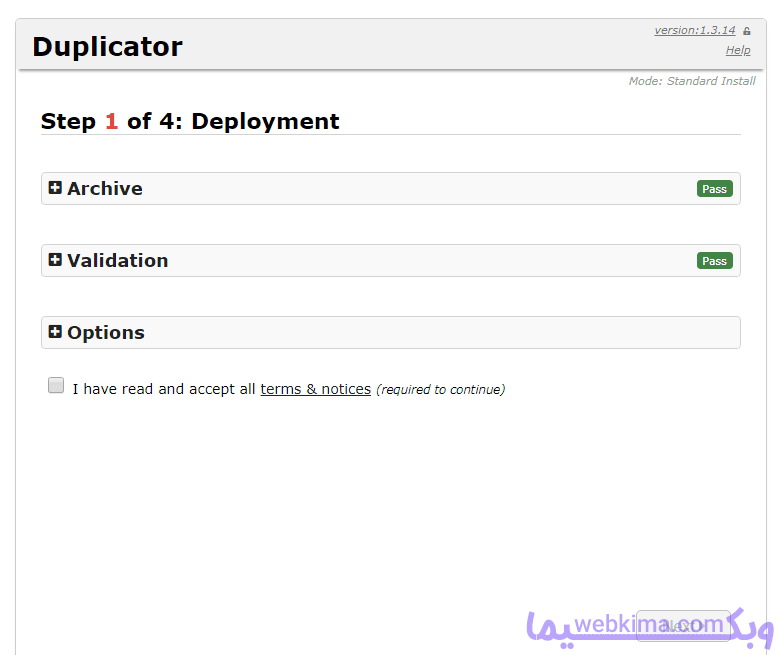Open the terms & notices link
The height and width of the screenshot is (655, 780).
click(315, 389)
